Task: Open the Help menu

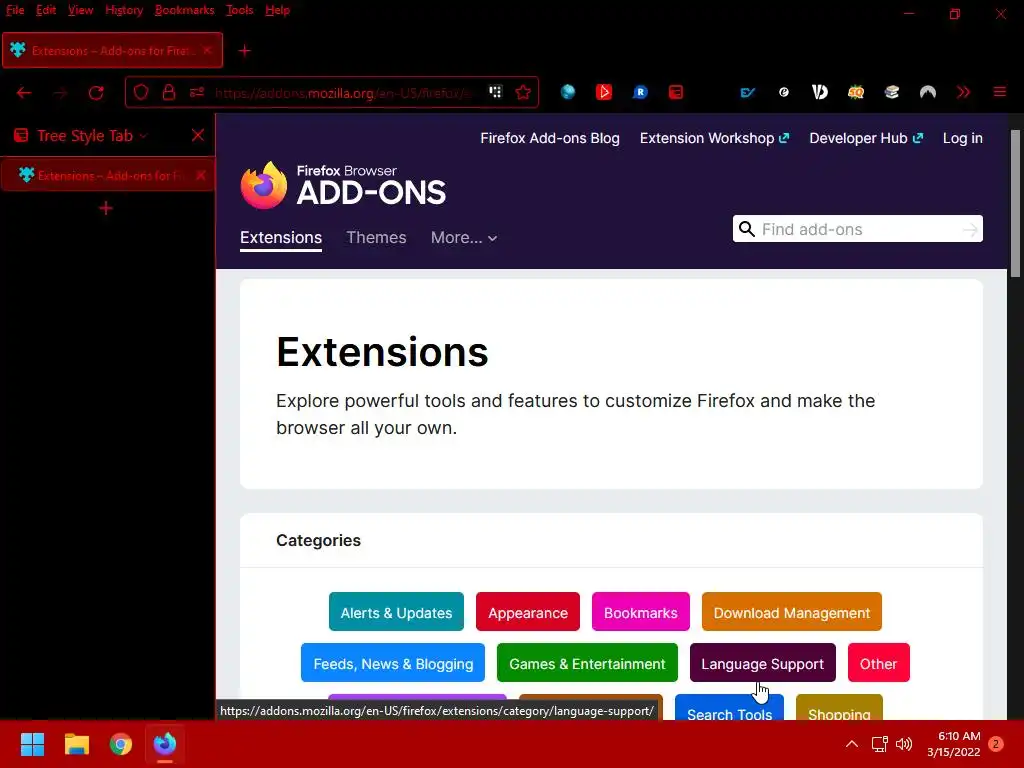Action: (x=278, y=10)
